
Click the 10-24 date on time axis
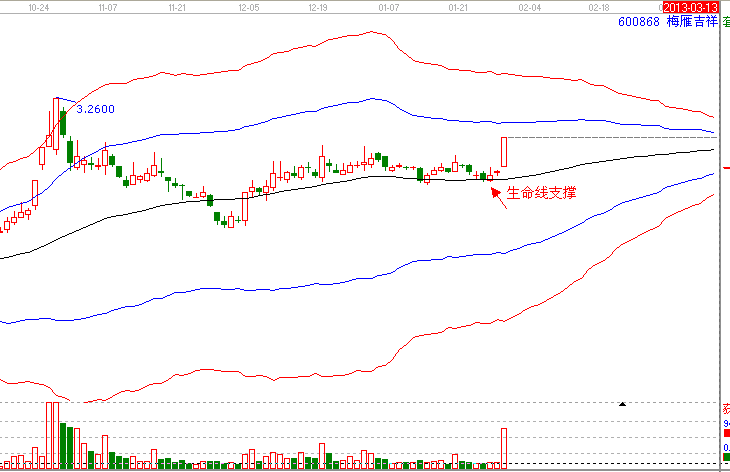(x=40, y=6)
